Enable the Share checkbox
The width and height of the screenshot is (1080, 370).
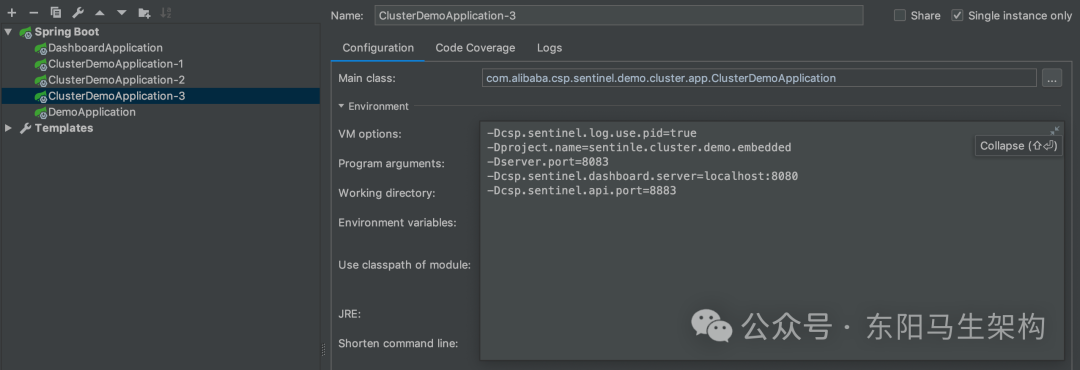pos(900,15)
